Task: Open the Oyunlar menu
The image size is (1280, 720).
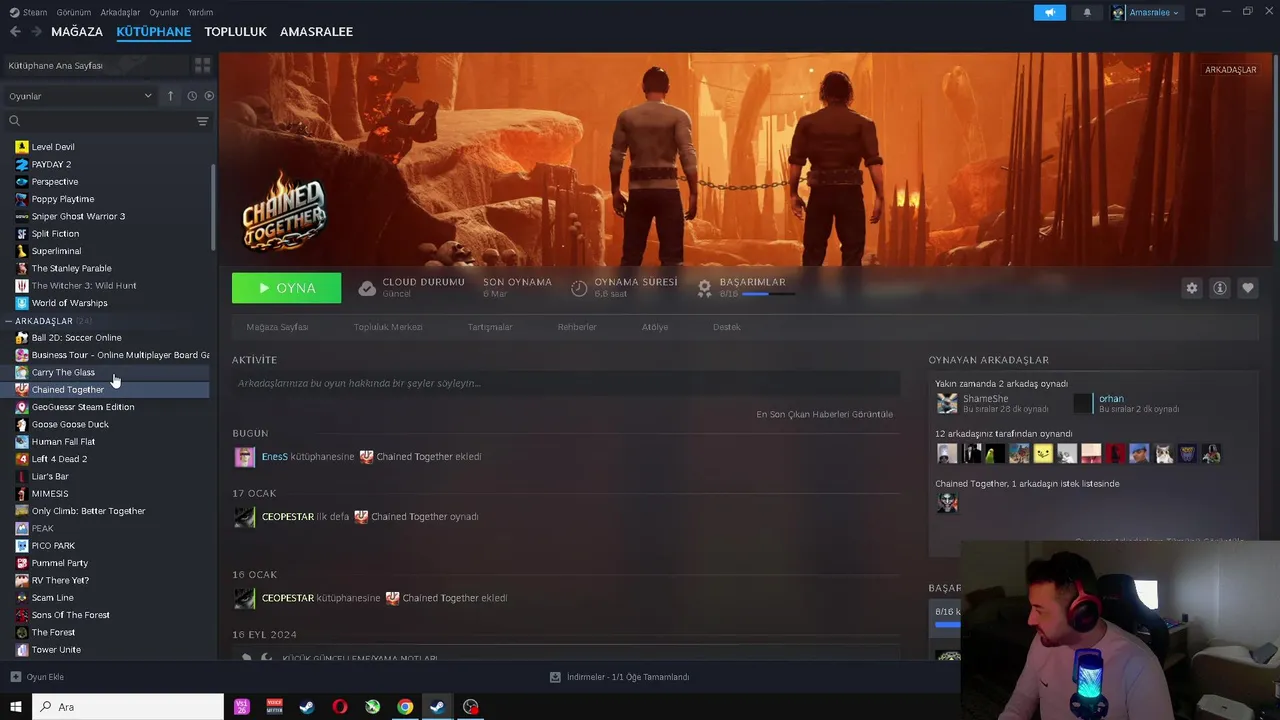Action: point(164,13)
